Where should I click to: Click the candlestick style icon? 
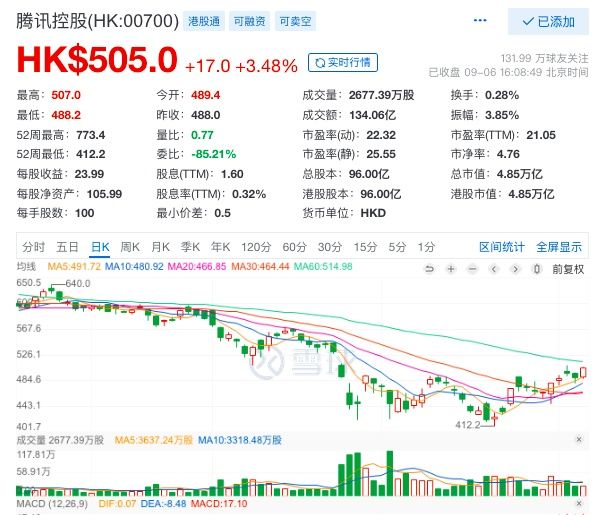click(537, 269)
